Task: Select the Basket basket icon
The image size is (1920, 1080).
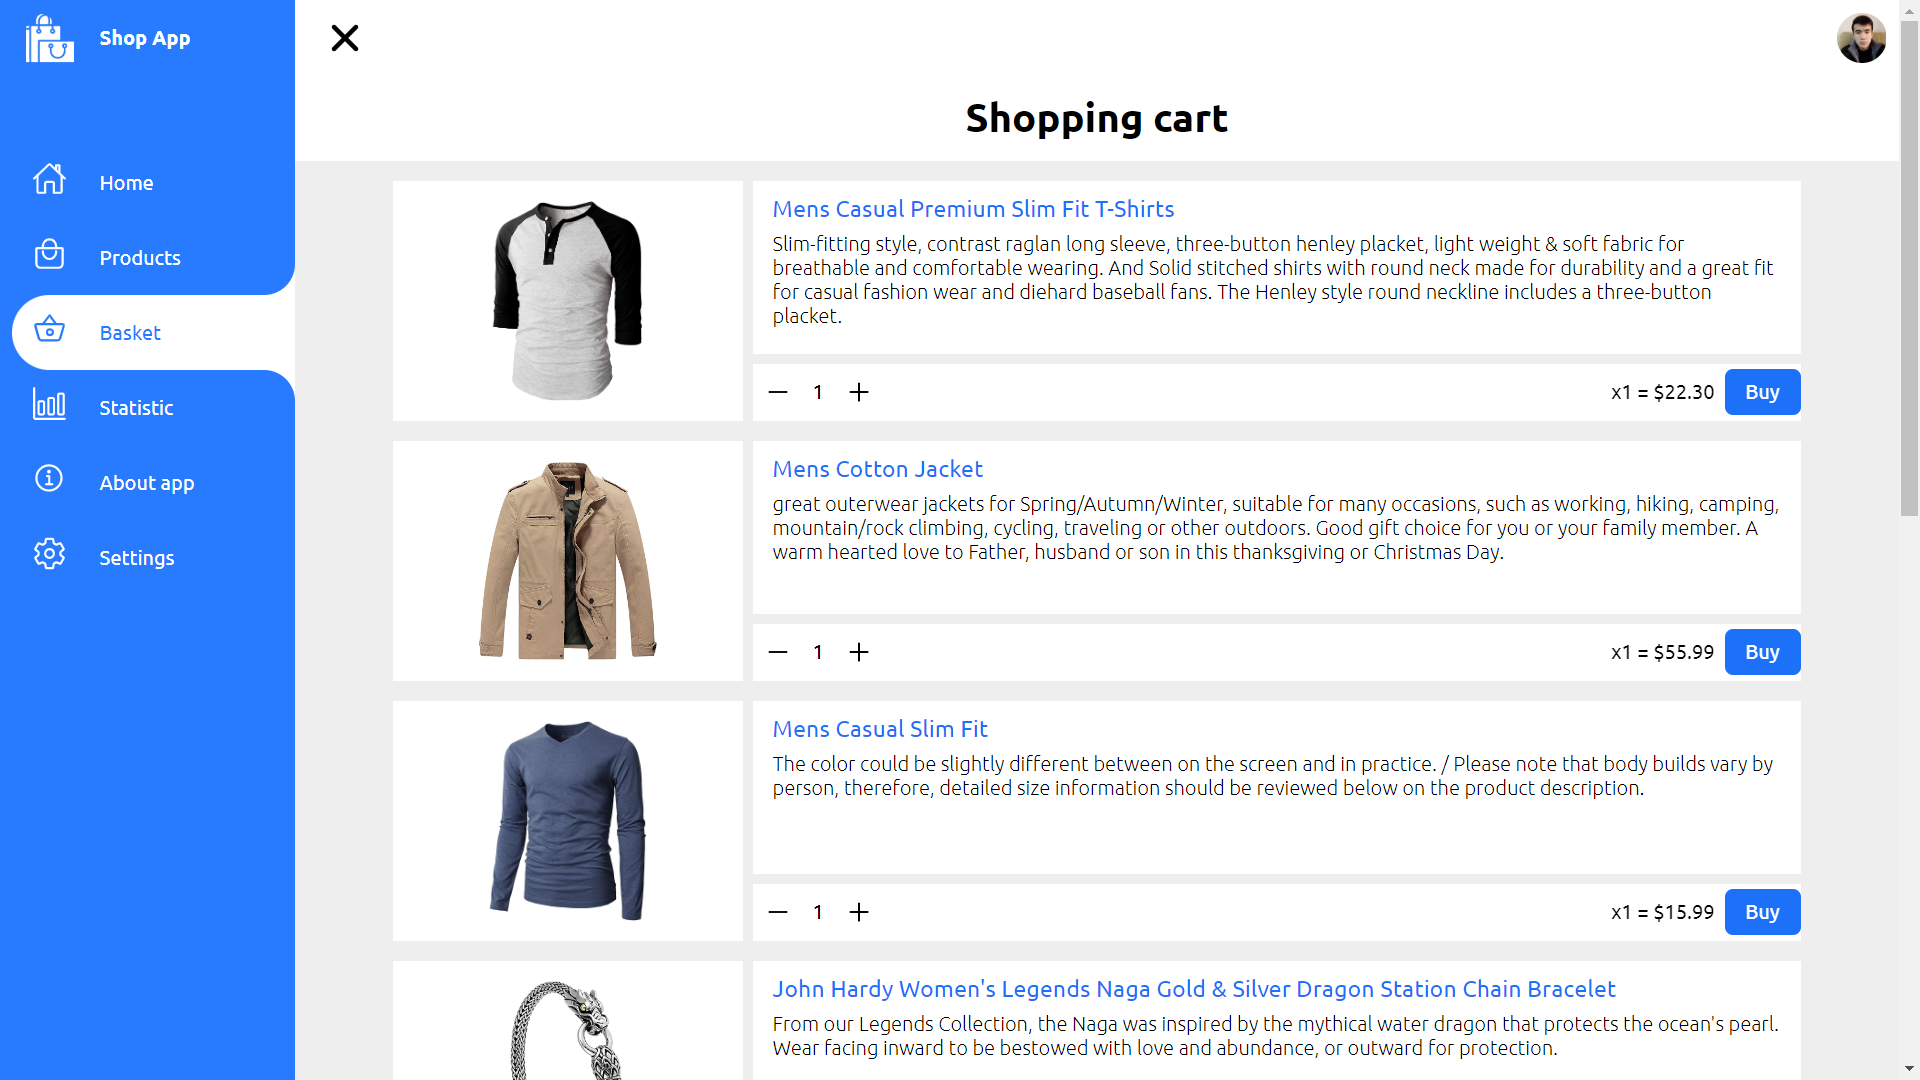Action: tap(49, 330)
